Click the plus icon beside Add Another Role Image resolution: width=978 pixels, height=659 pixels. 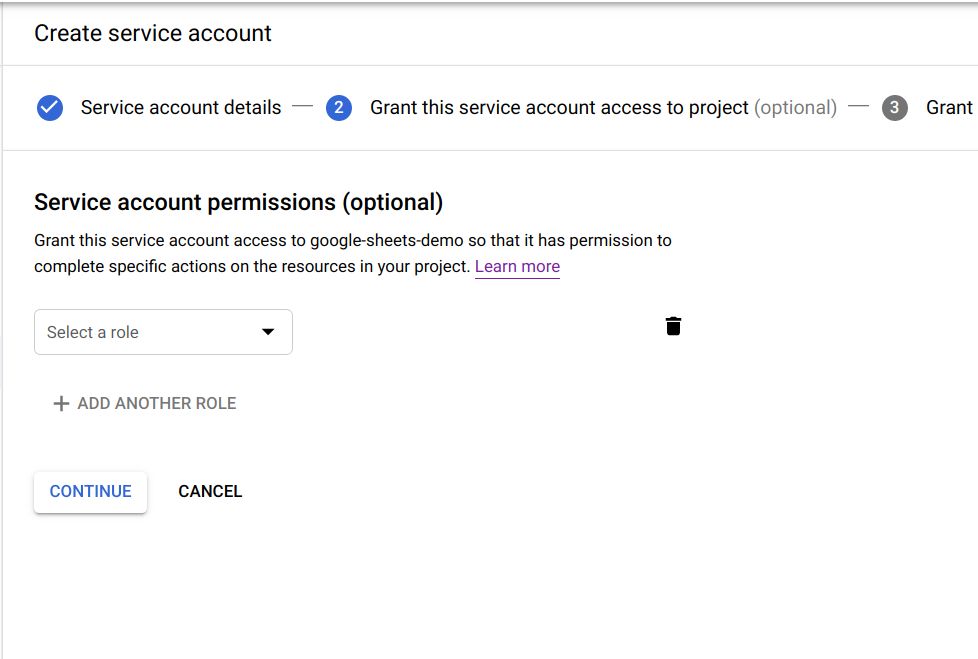pyautogui.click(x=61, y=404)
